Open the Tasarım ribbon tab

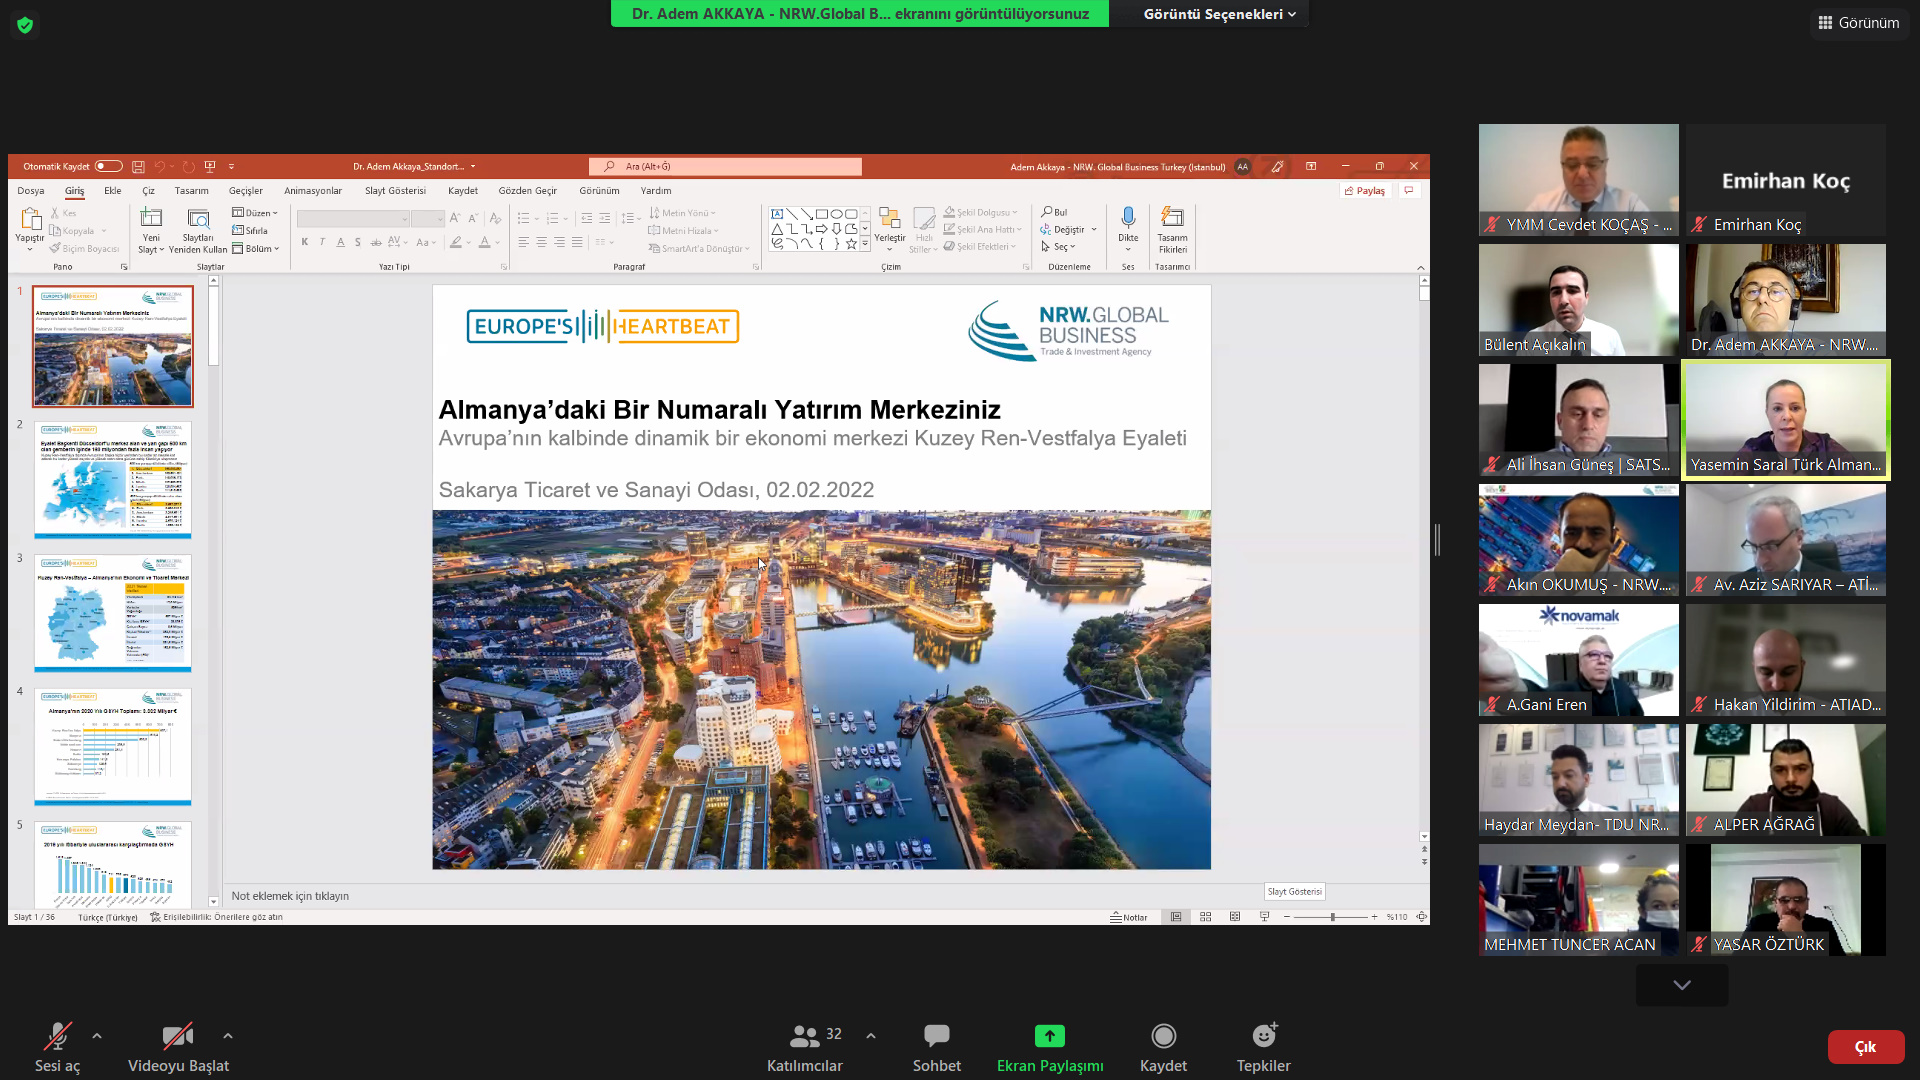click(191, 191)
